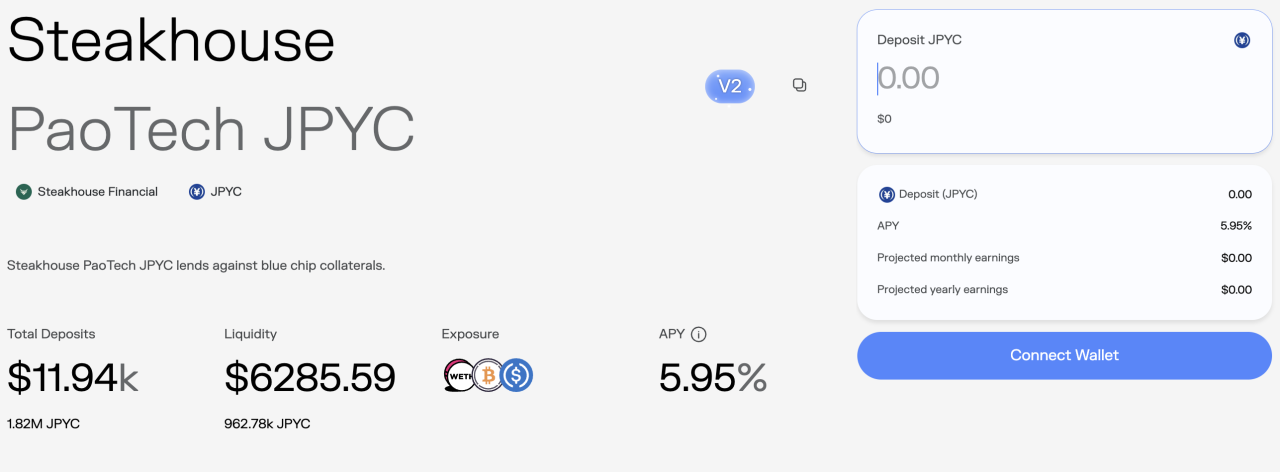Click the copy address icon
The height and width of the screenshot is (472, 1280).
point(799,86)
